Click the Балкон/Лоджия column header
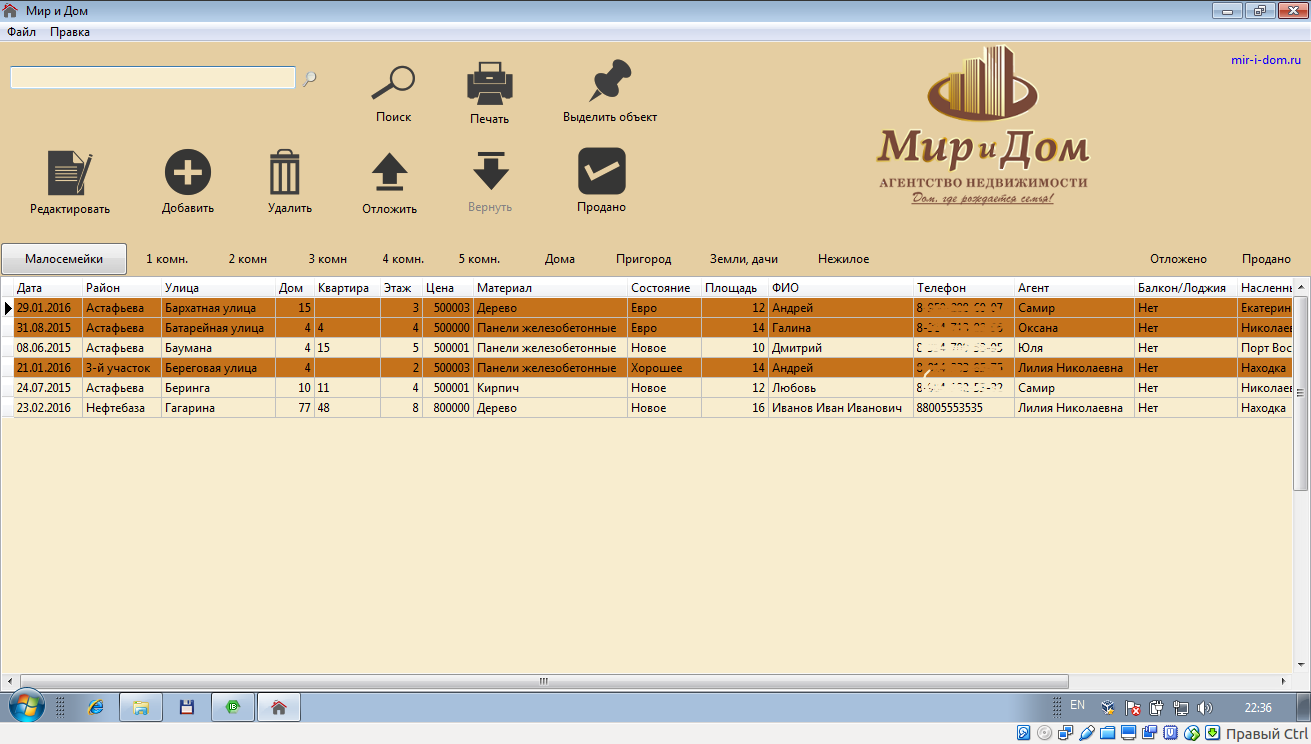 pyautogui.click(x=1186, y=288)
